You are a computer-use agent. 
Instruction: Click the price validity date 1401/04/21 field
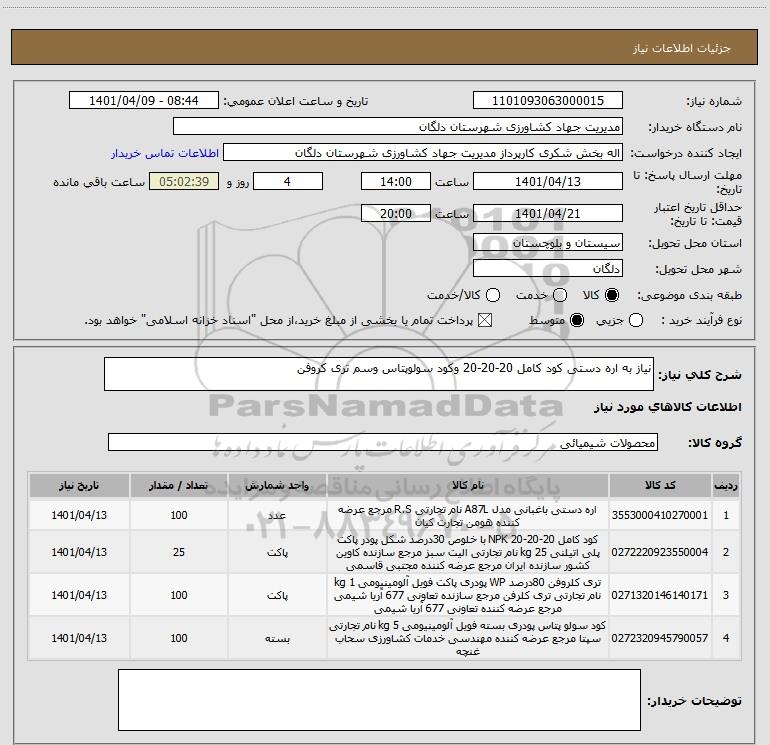(548, 213)
